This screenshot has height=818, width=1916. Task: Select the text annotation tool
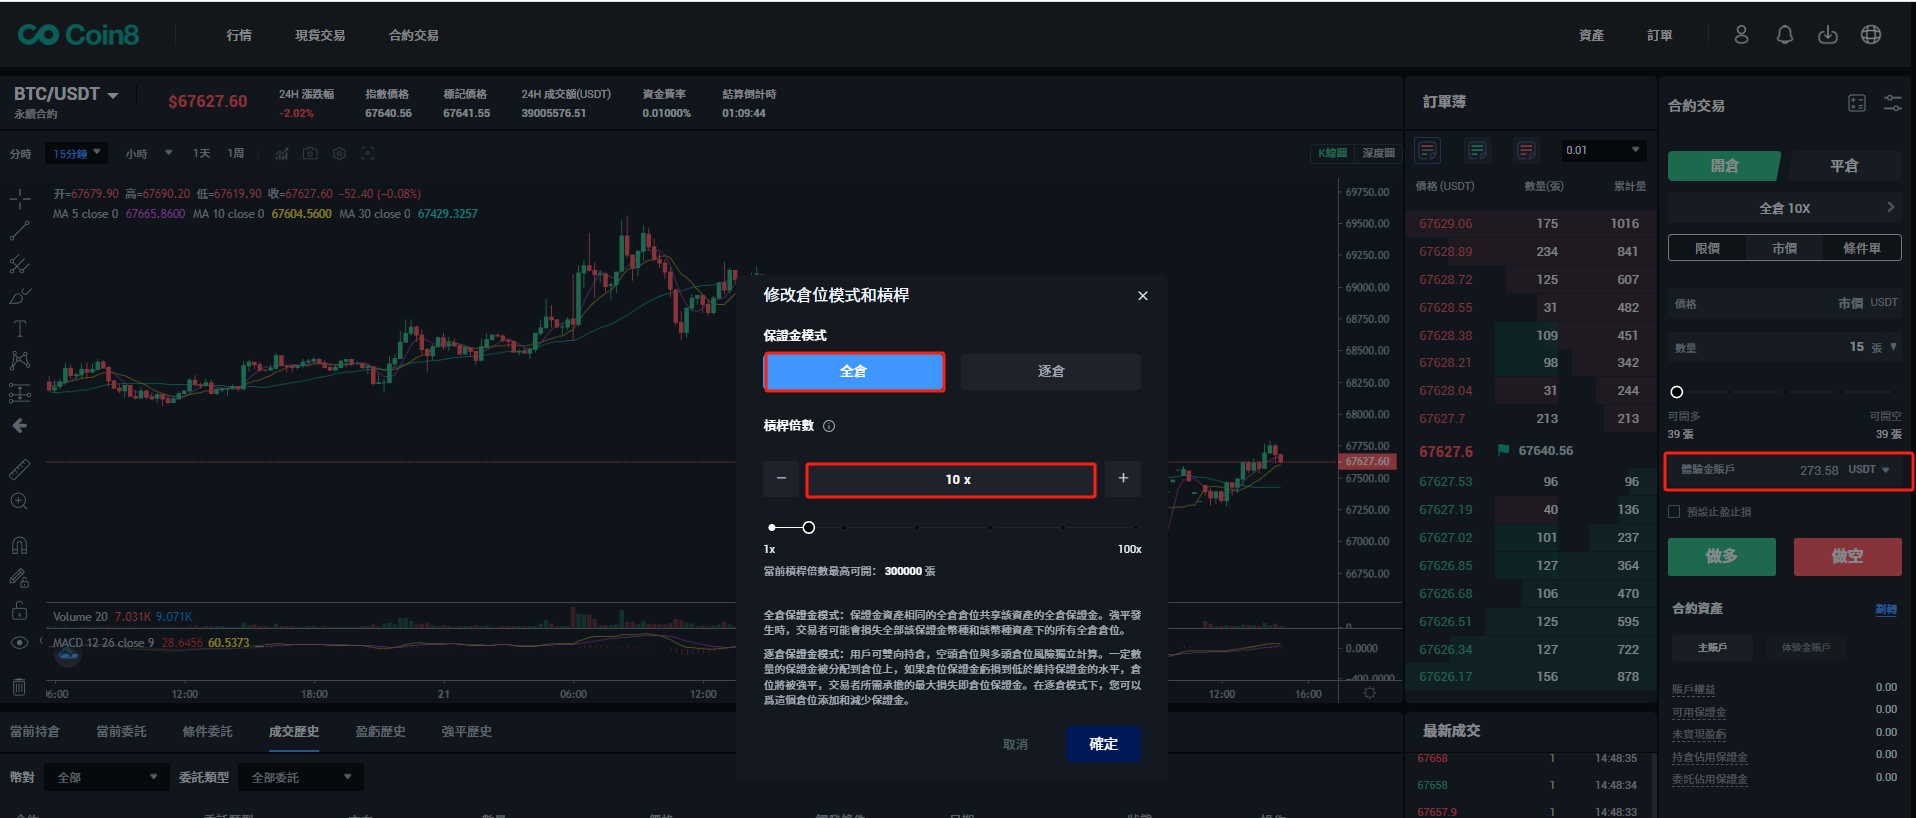[19, 329]
